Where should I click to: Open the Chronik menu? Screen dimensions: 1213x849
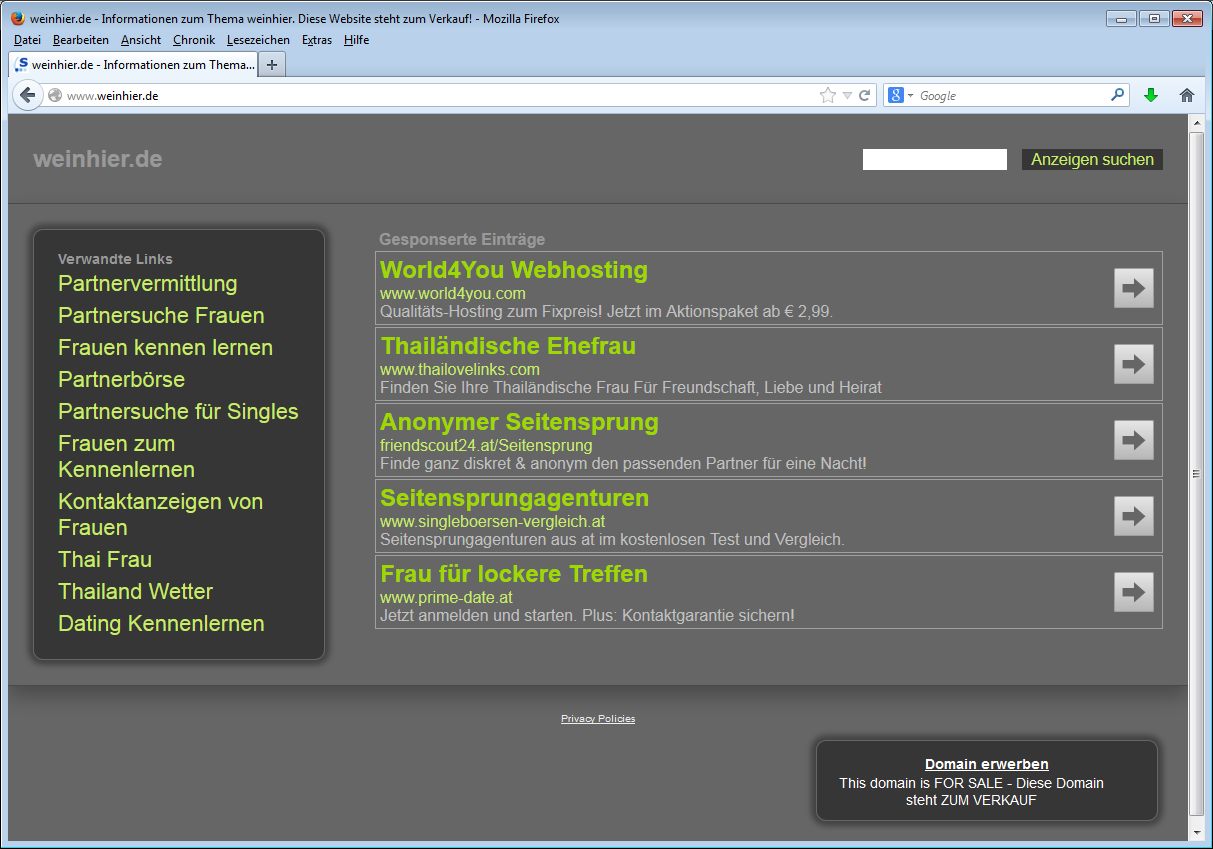coord(193,40)
